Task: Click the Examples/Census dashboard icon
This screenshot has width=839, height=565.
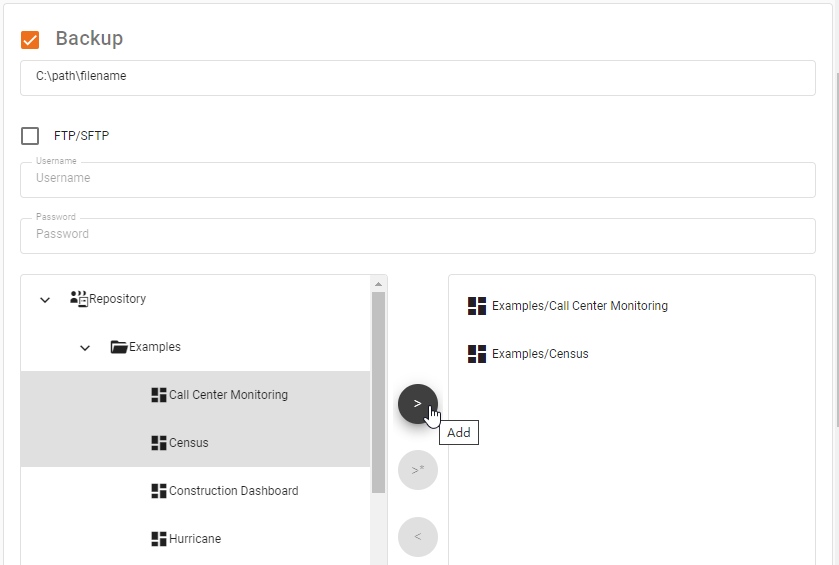Action: coord(477,354)
